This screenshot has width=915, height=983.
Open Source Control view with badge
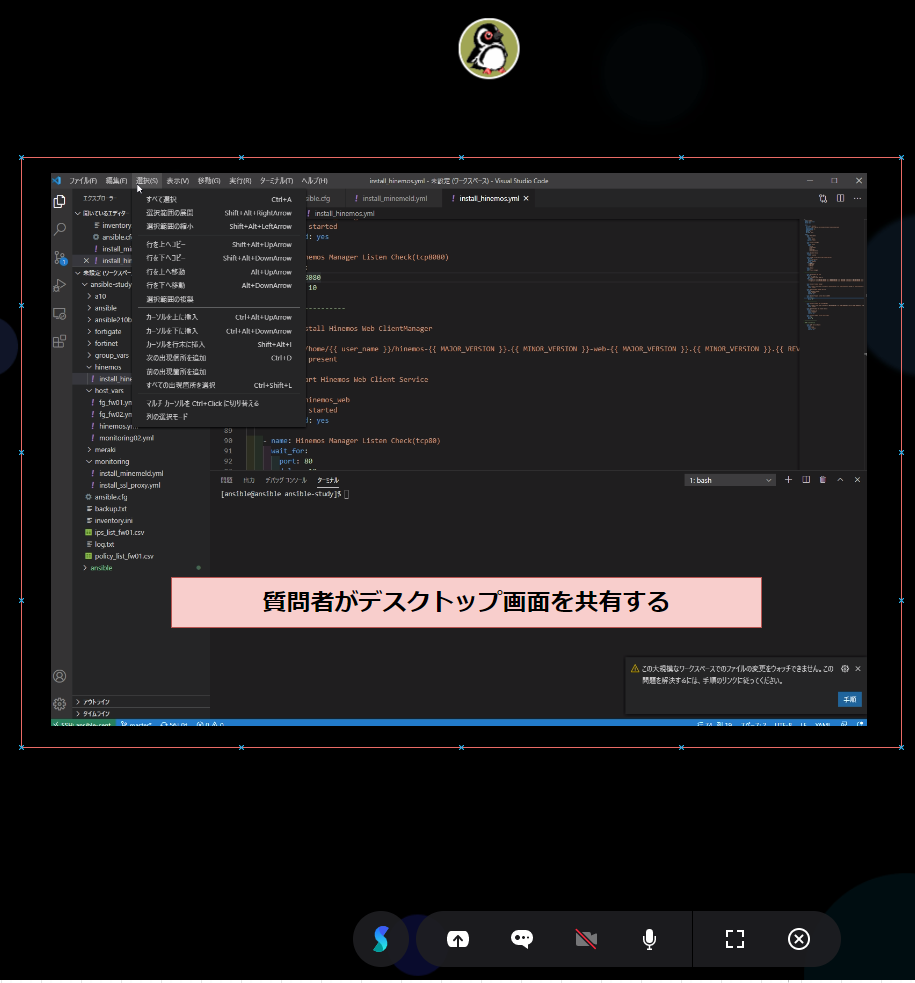(x=60, y=258)
